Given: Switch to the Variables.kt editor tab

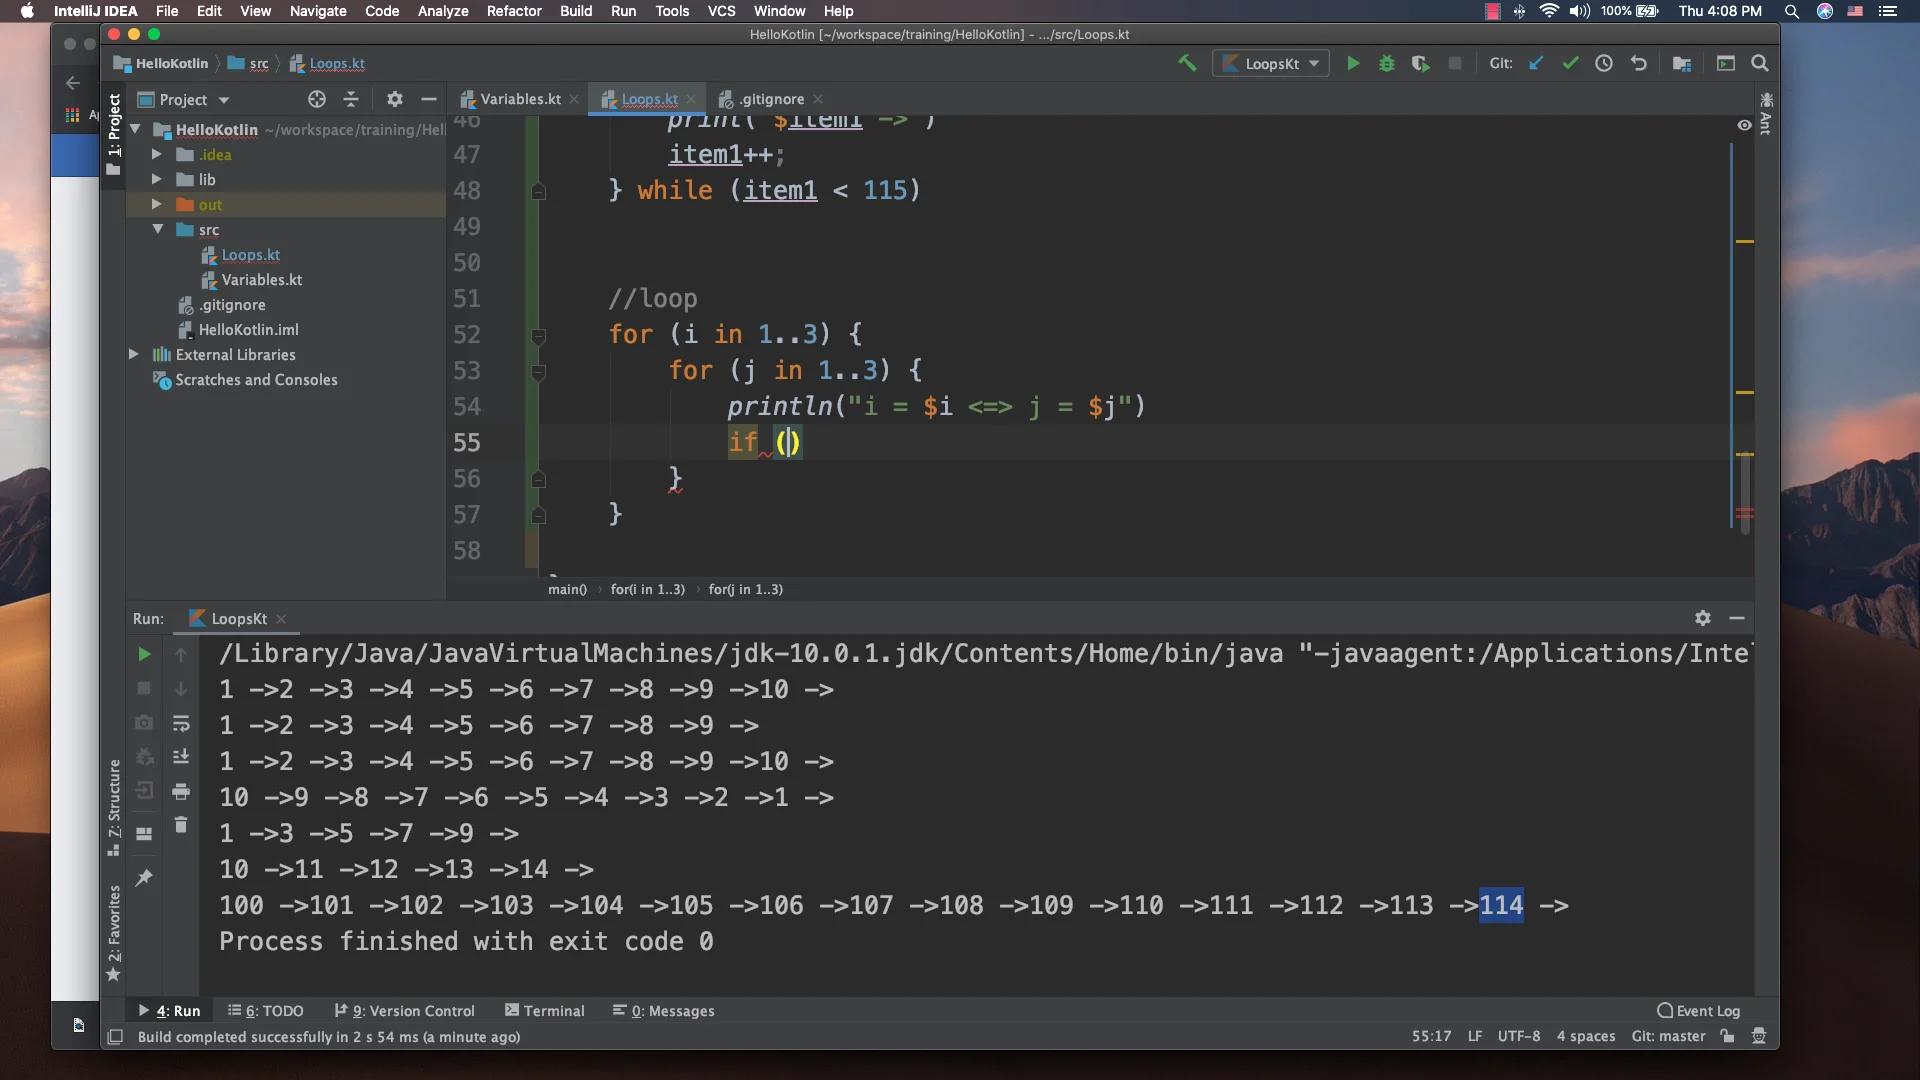Looking at the screenshot, I should click(518, 99).
